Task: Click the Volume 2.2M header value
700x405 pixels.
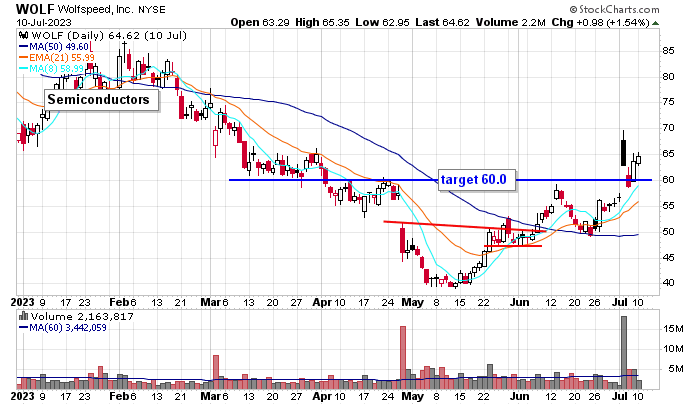Action: [511, 22]
